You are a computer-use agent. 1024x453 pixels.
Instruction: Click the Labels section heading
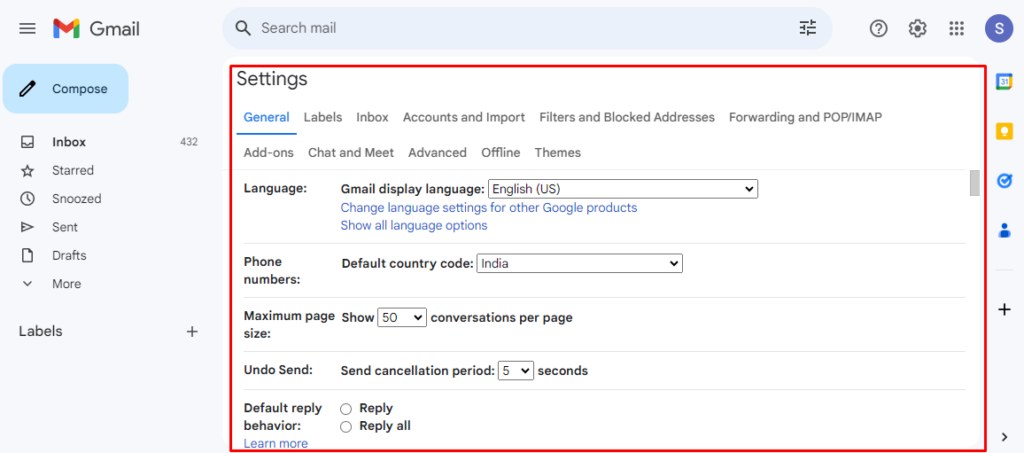(x=40, y=332)
